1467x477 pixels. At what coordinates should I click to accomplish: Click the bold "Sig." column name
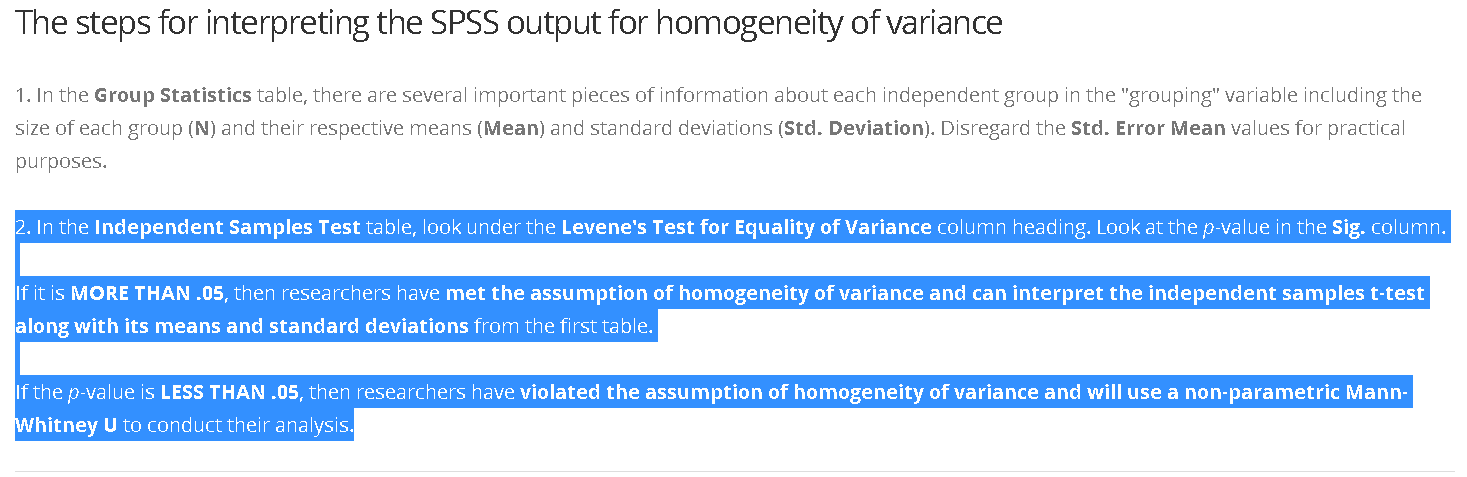pyautogui.click(x=1348, y=228)
